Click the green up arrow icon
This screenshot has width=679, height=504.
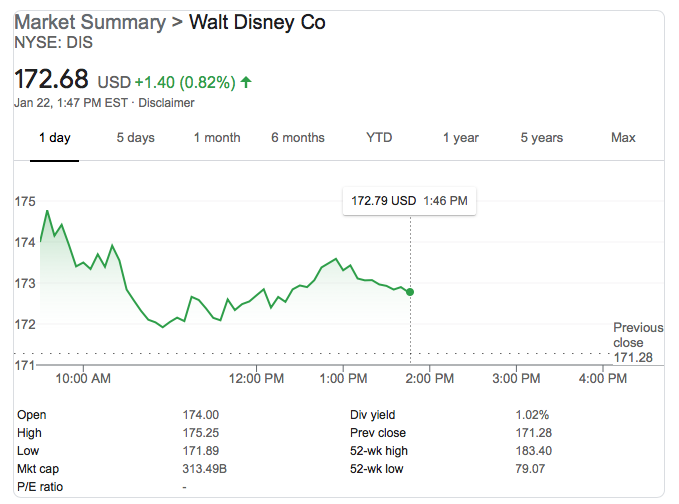(x=246, y=81)
